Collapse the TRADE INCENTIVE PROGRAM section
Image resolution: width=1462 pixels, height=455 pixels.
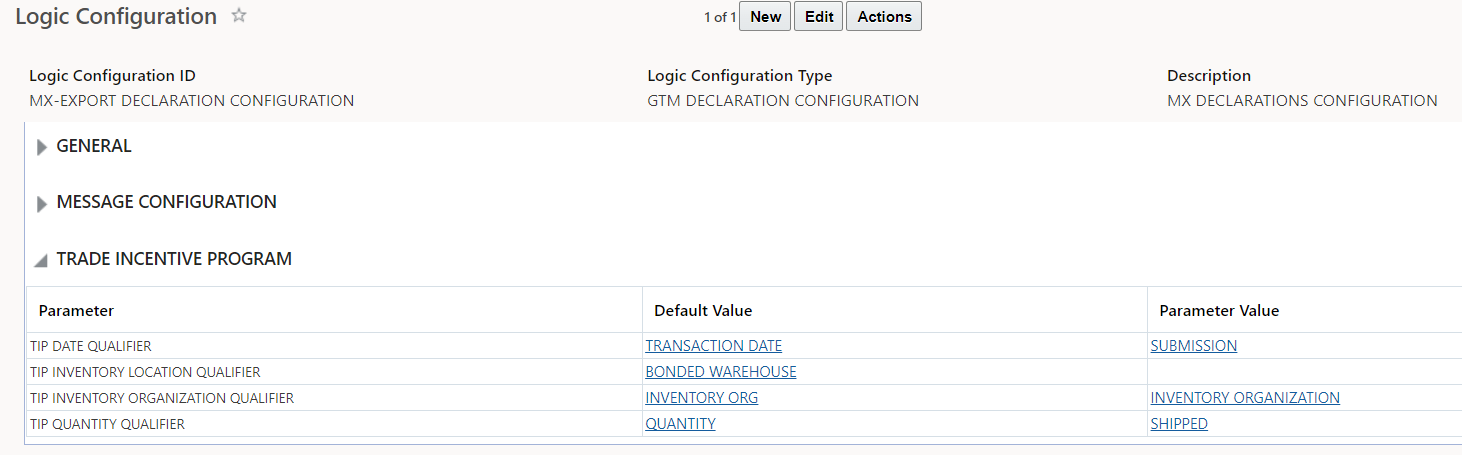pyautogui.click(x=41, y=260)
